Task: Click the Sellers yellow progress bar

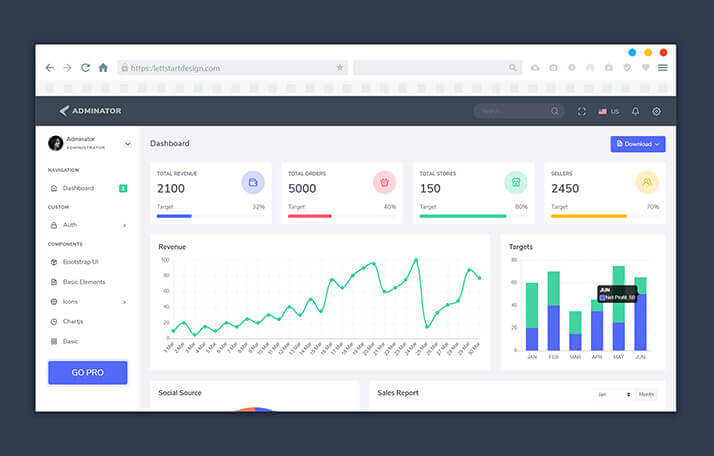Action: pyautogui.click(x=589, y=216)
